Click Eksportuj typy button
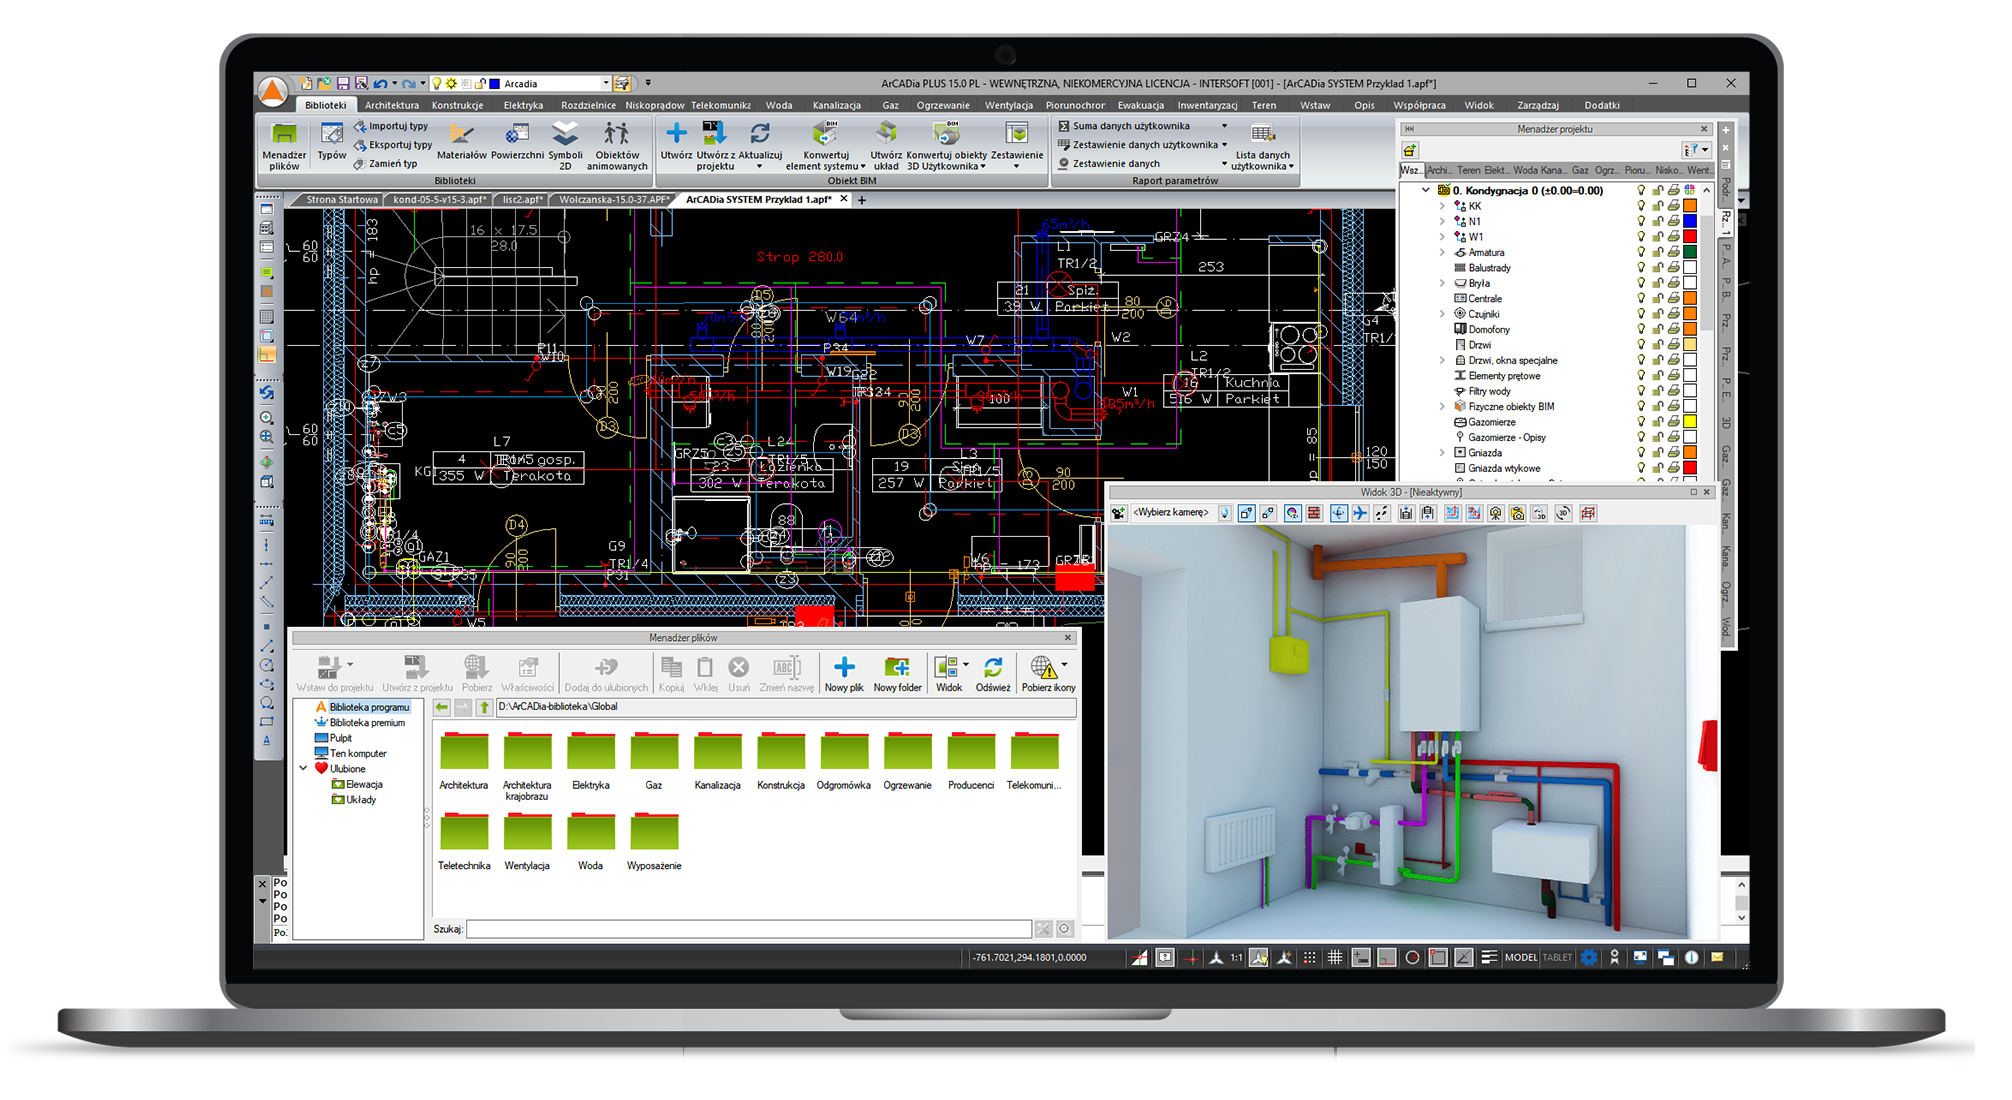Screen dimensions: 2012x1100 tap(393, 145)
